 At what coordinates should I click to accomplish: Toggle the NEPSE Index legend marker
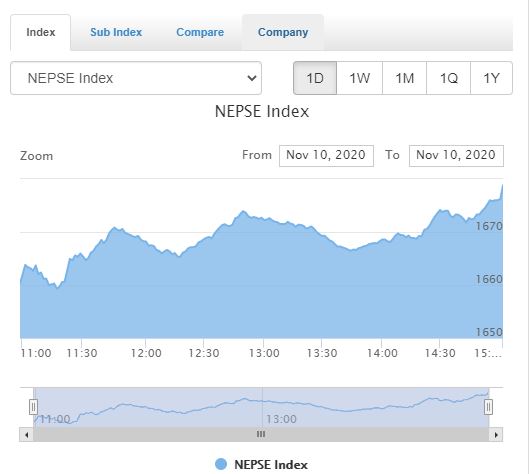point(221,464)
